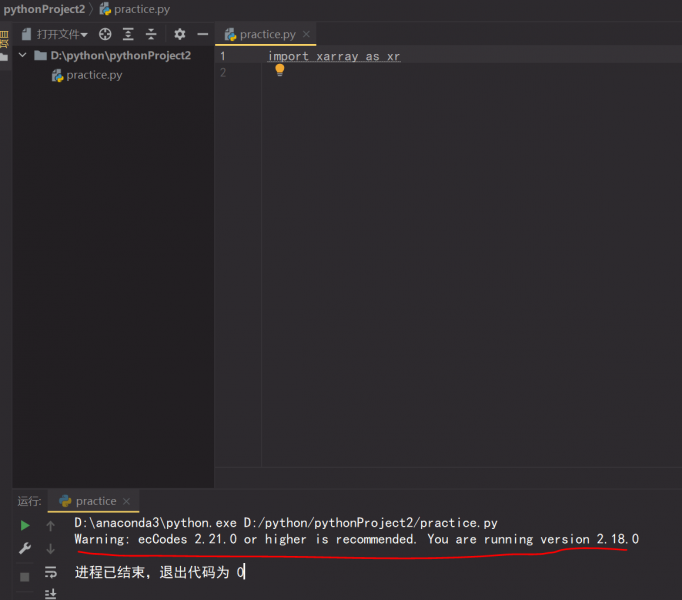Hide the project tool window with minus icon
682x600 pixels.
202,34
